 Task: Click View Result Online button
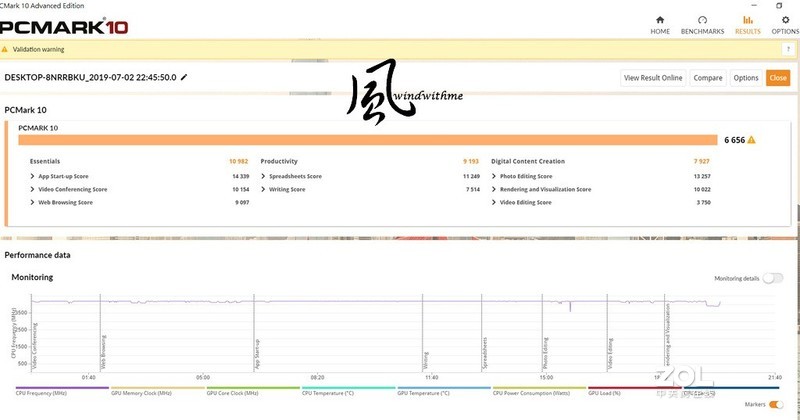tap(653, 78)
